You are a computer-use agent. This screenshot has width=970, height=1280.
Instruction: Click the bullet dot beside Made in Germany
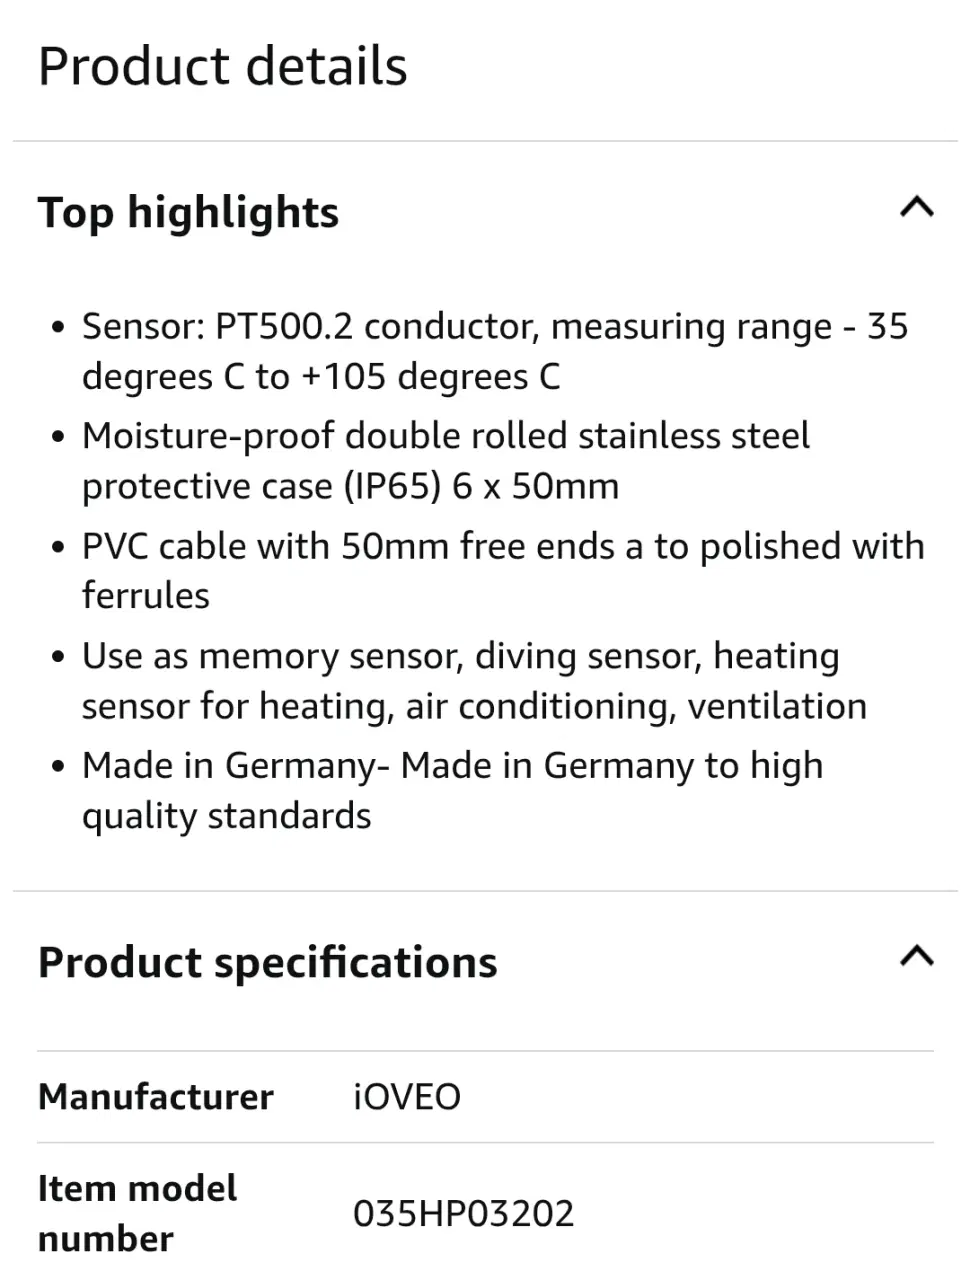point(59,767)
